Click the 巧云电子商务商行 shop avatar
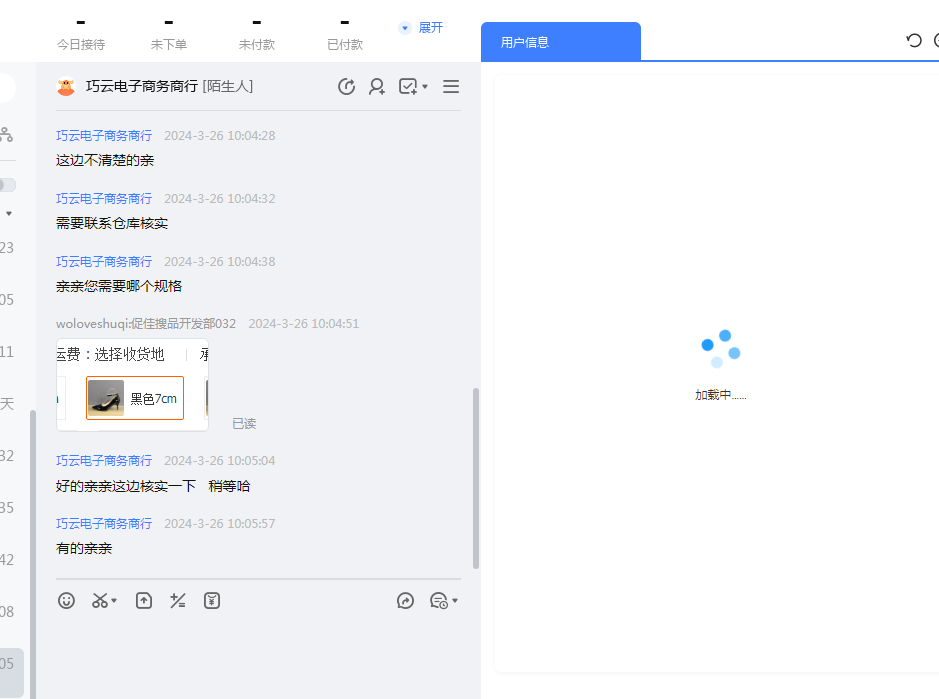Image resolution: width=939 pixels, height=699 pixels. pyautogui.click(x=66, y=87)
